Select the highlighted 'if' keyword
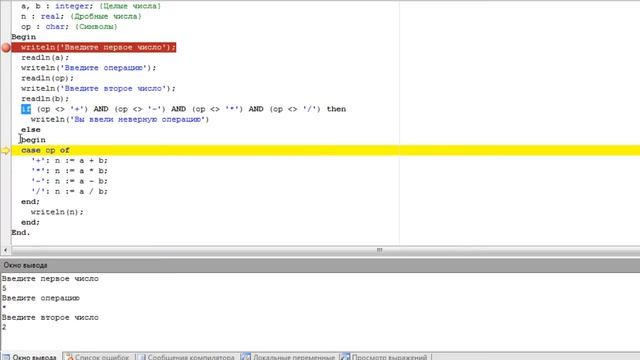This screenshot has width=640, height=360. pos(26,109)
